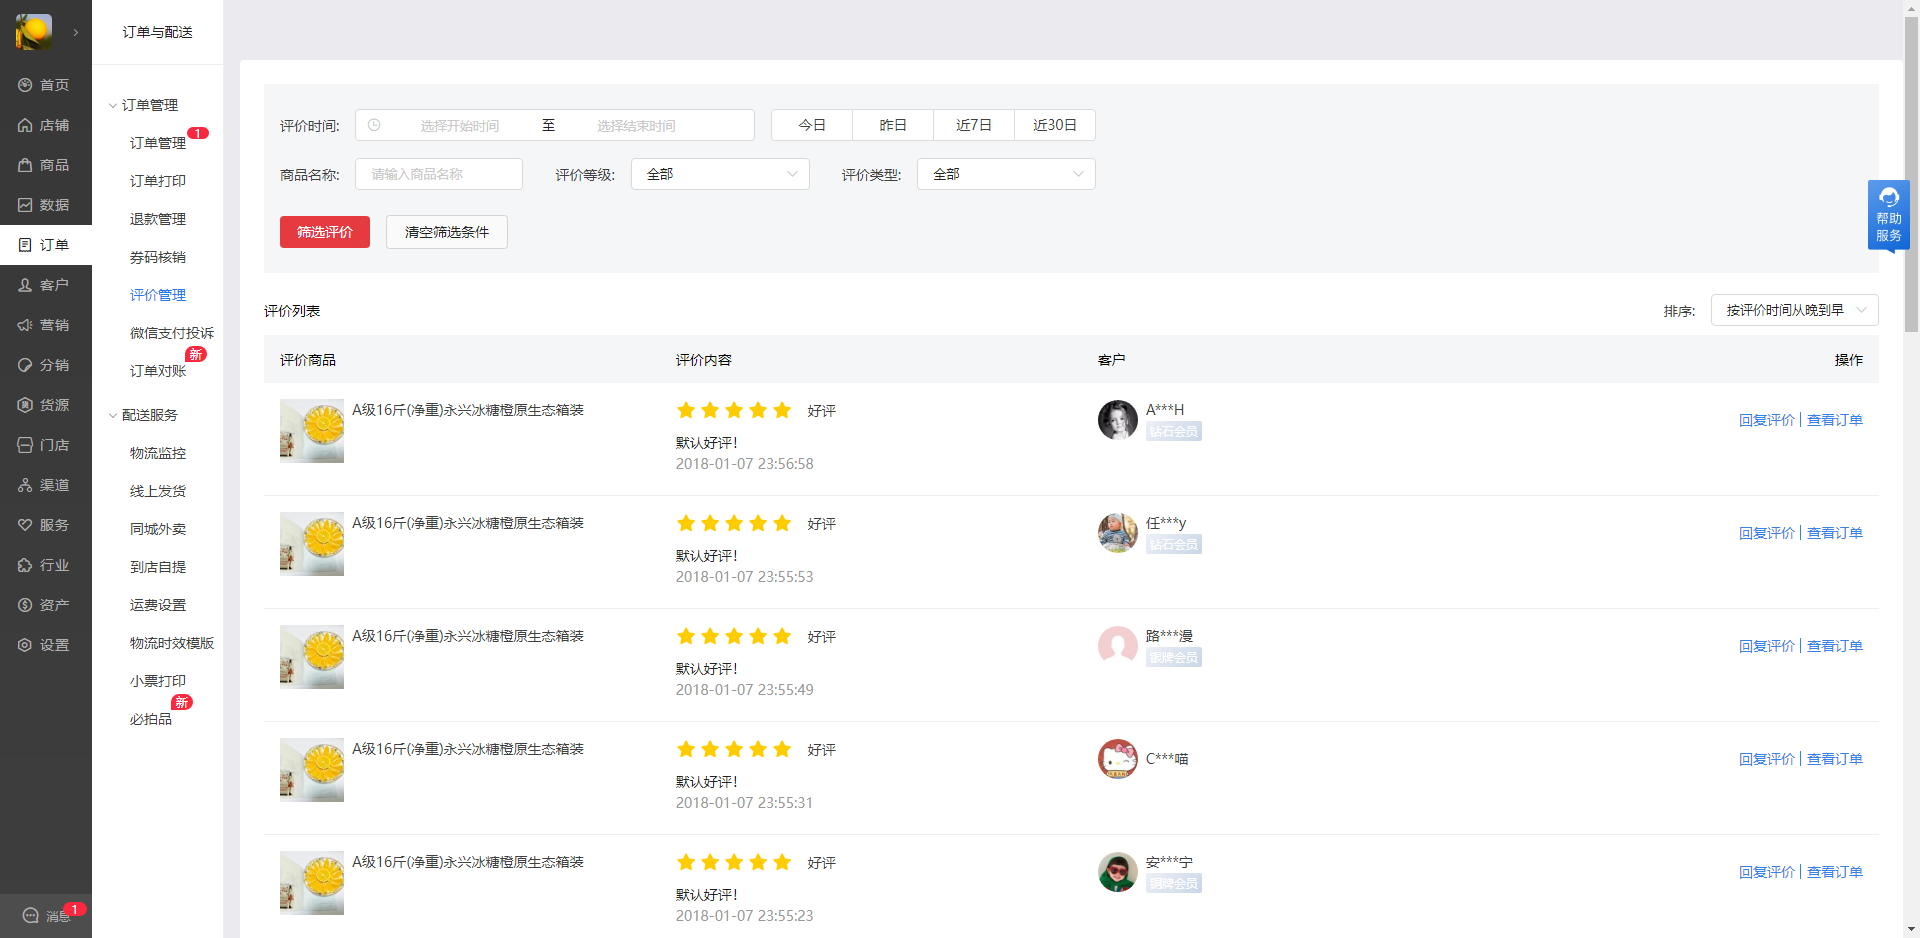Image resolution: width=1920 pixels, height=938 pixels.
Task: Open Marketing (营销) megaphone icon
Action: pos(25,325)
